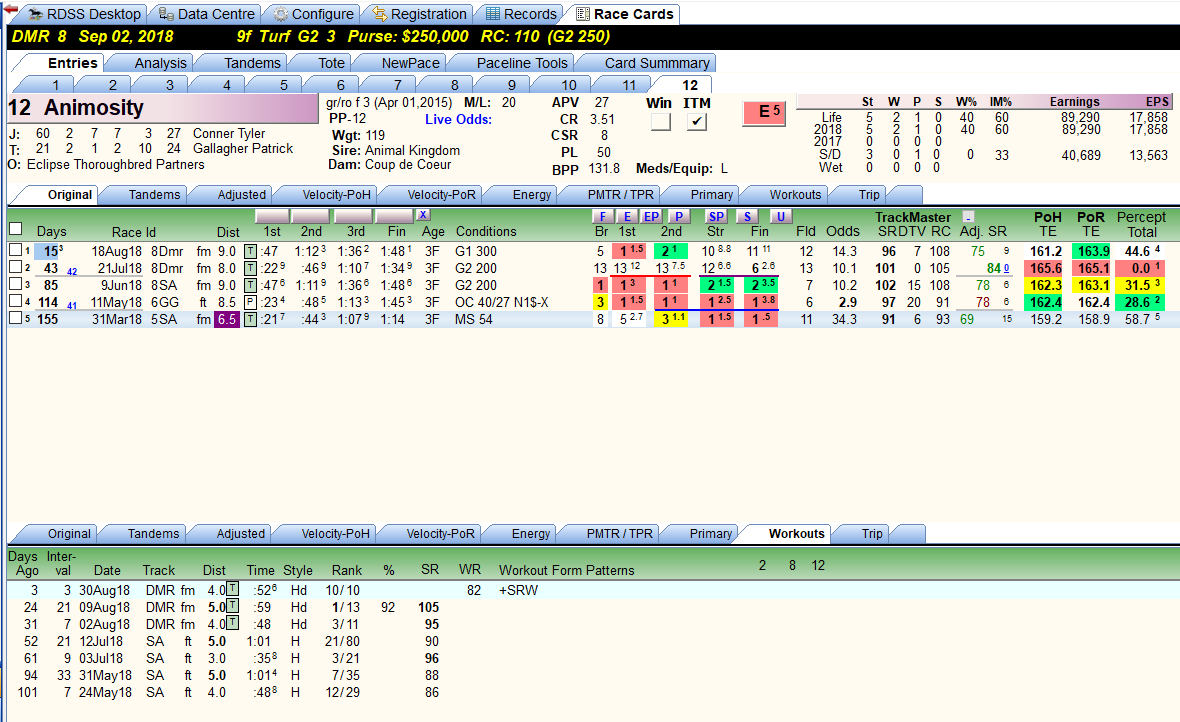Click the red E 5 run-style box

[765, 113]
